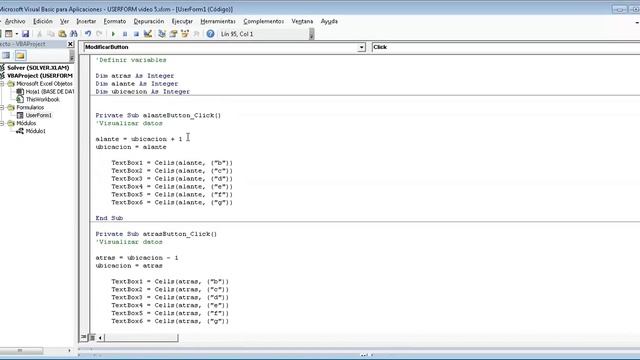
Task: Select Módulo1 in the project tree
Action: click(36, 131)
